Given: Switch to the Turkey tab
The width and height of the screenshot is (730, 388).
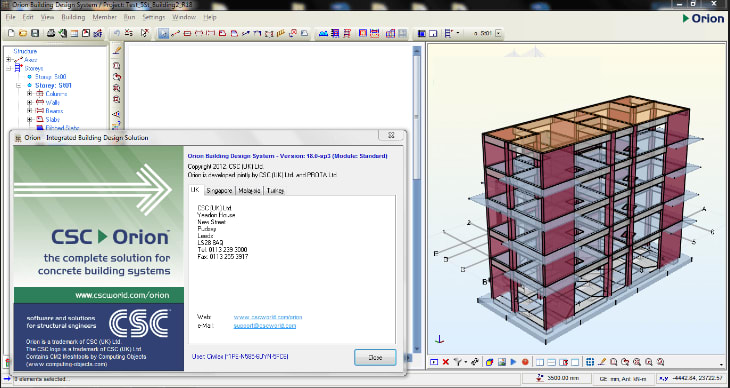Looking at the screenshot, I should [x=275, y=191].
